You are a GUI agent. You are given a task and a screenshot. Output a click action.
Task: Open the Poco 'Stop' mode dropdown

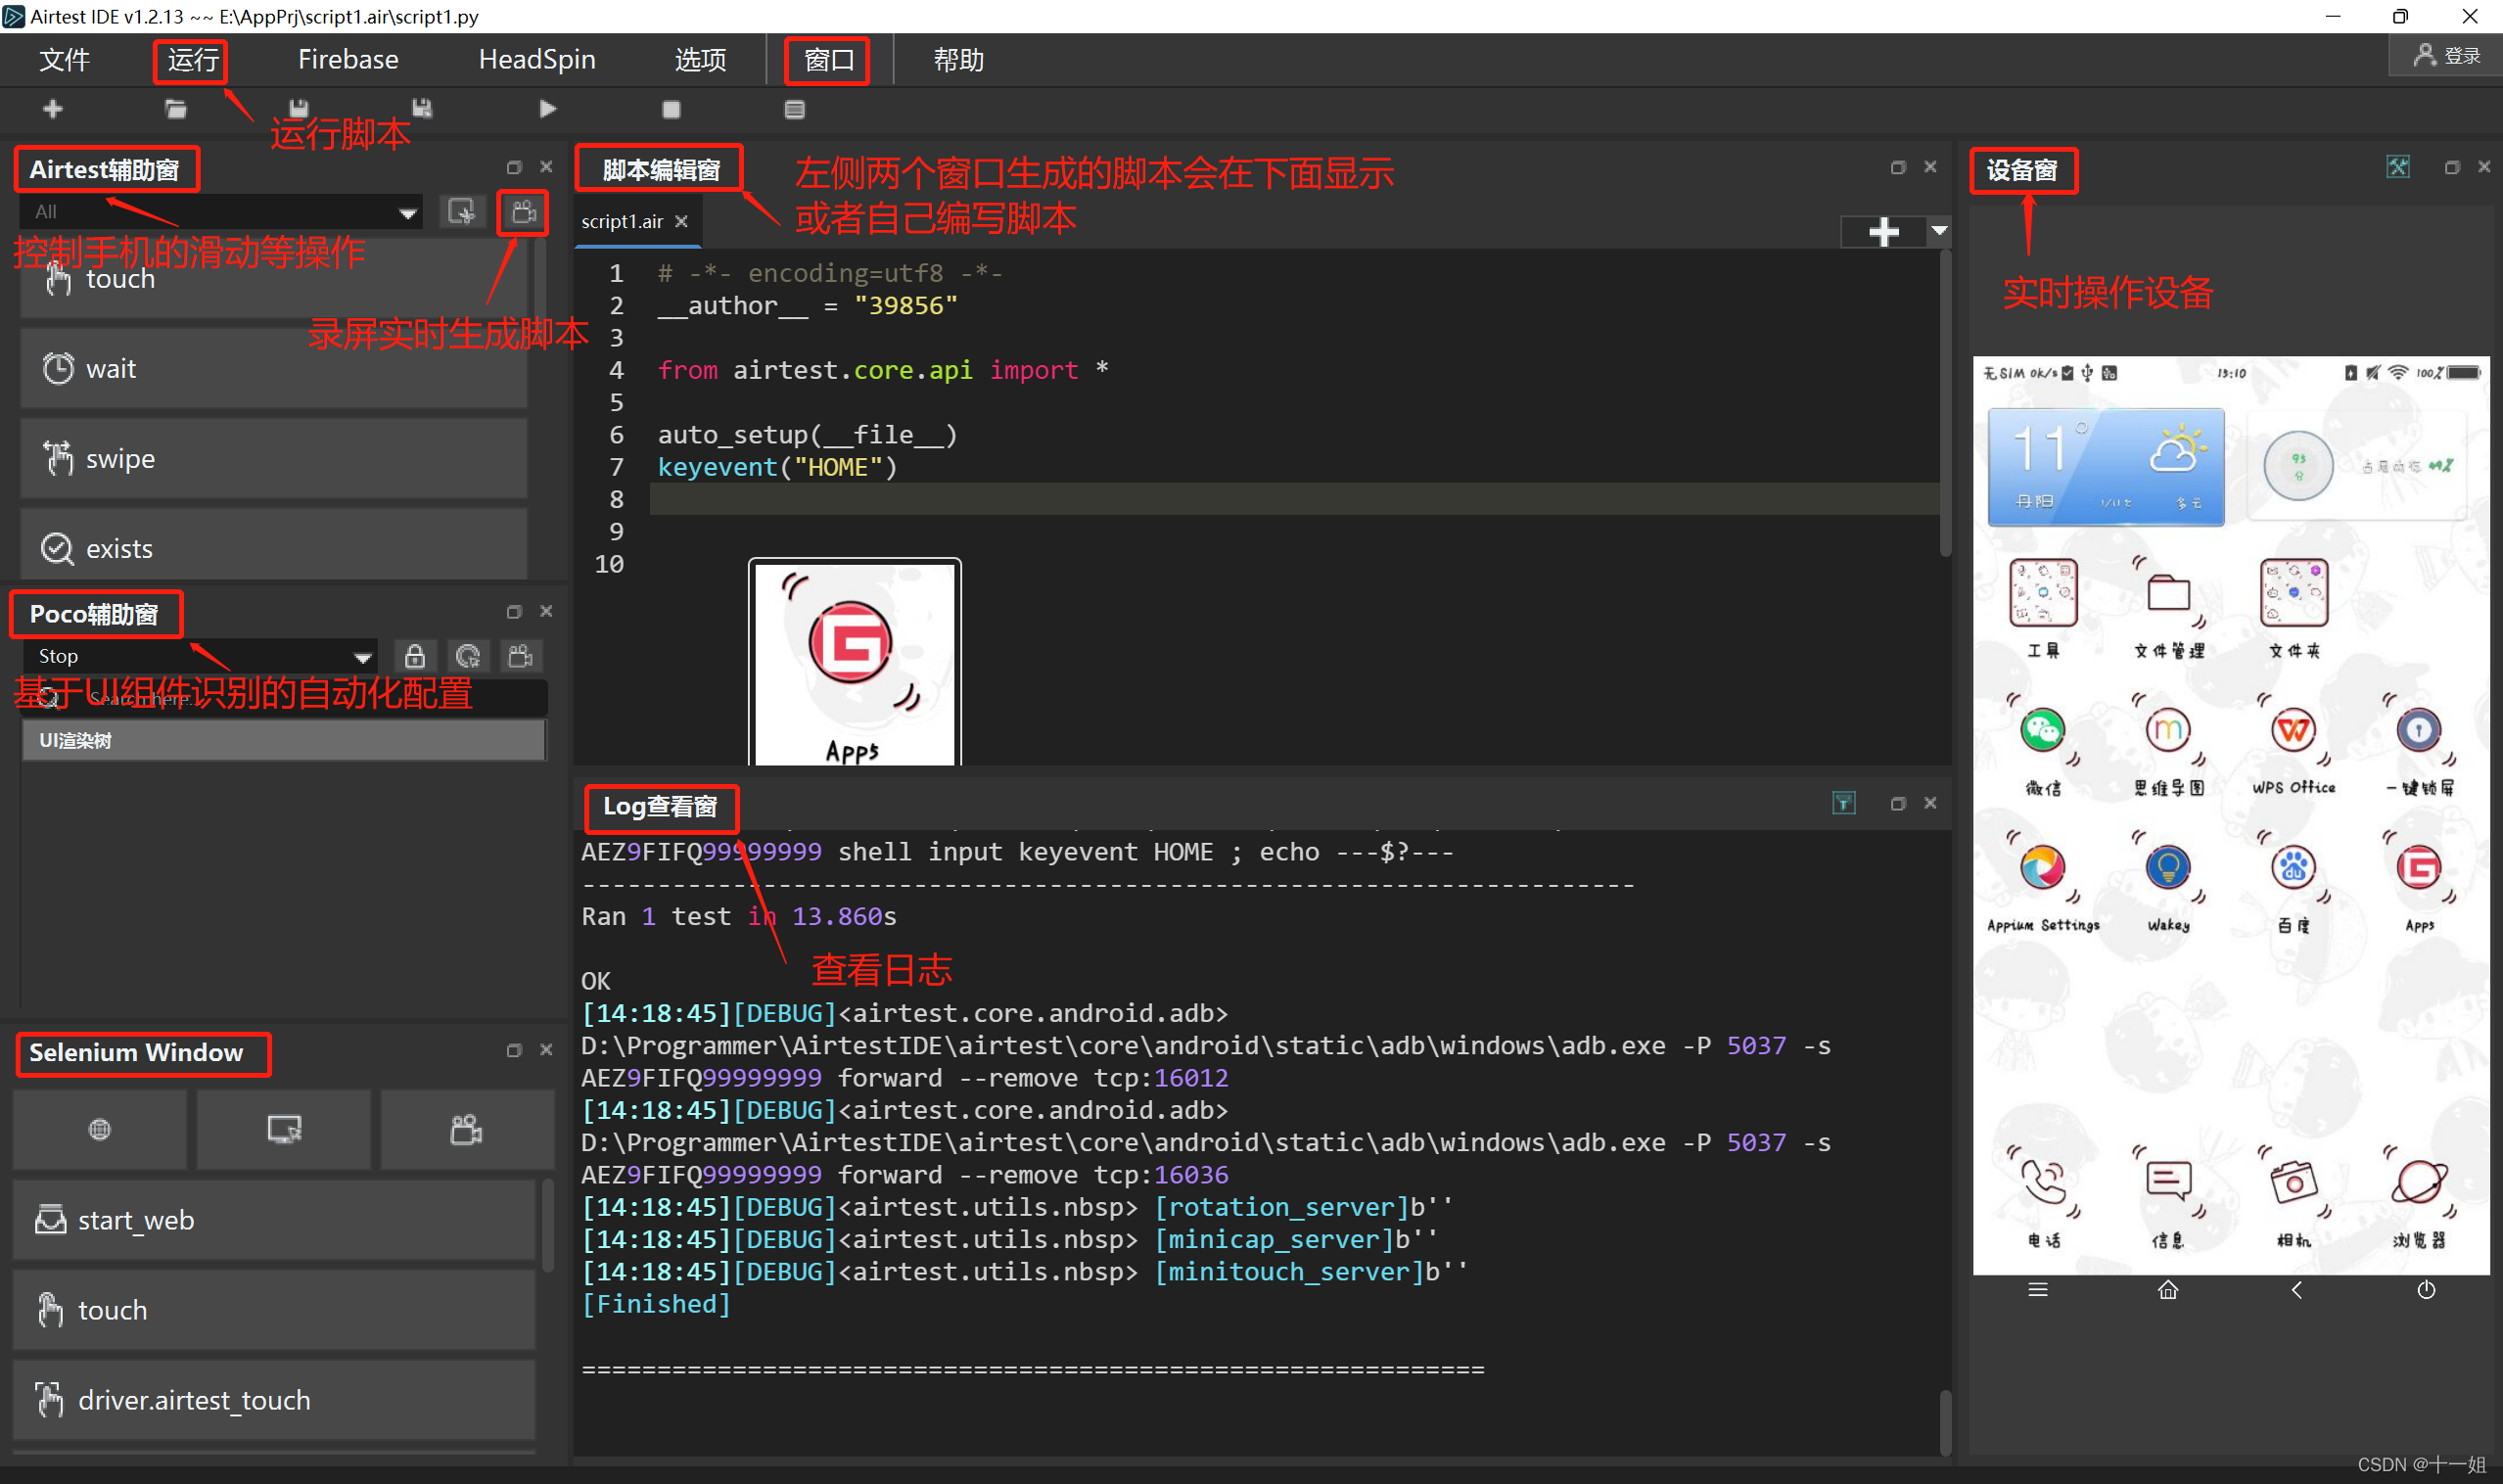[x=362, y=657]
